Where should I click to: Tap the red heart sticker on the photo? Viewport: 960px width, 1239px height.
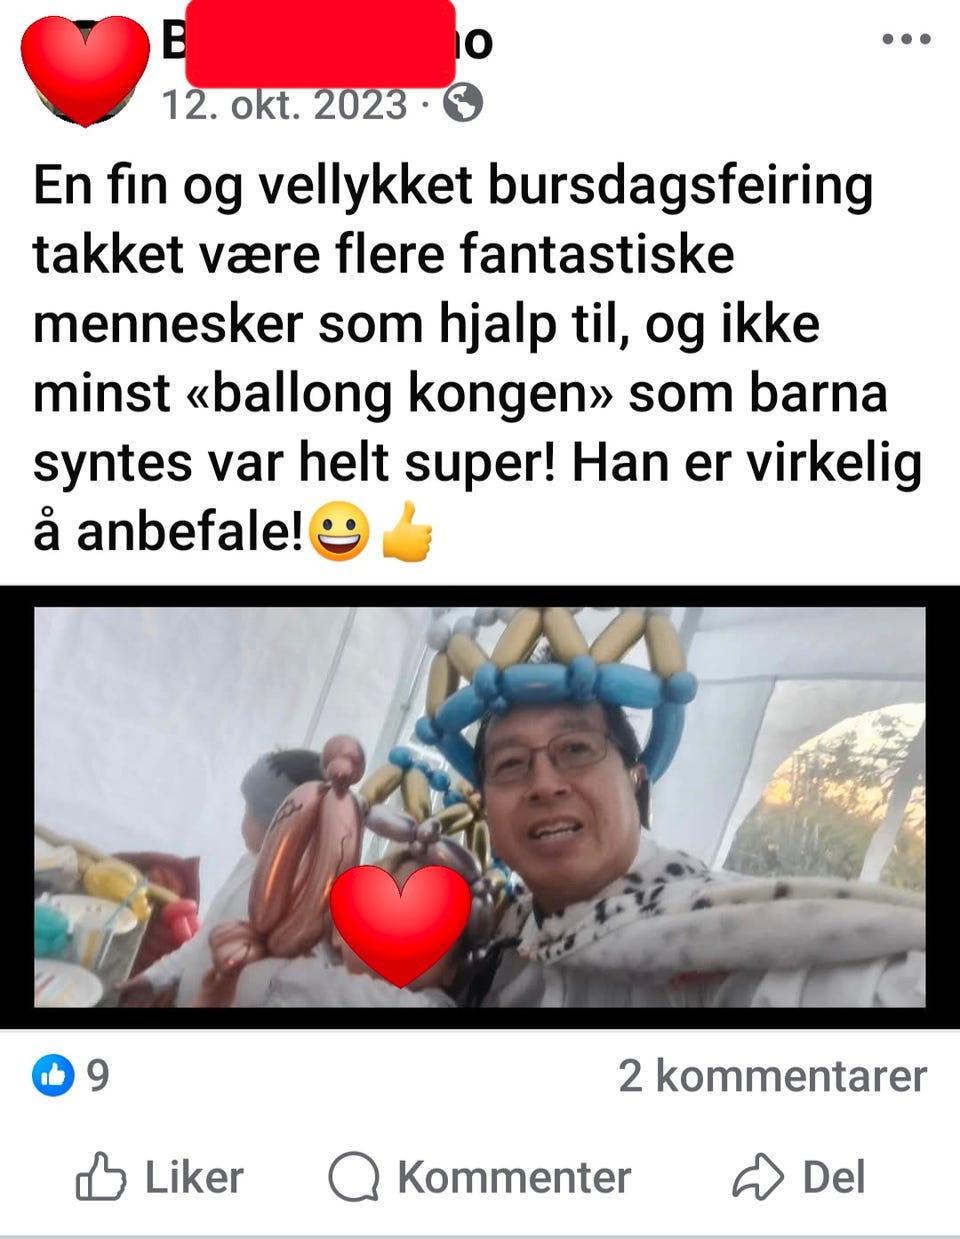click(401, 924)
